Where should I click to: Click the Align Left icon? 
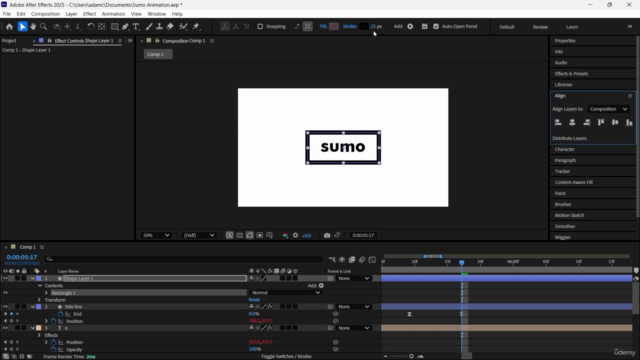[x=558, y=122]
